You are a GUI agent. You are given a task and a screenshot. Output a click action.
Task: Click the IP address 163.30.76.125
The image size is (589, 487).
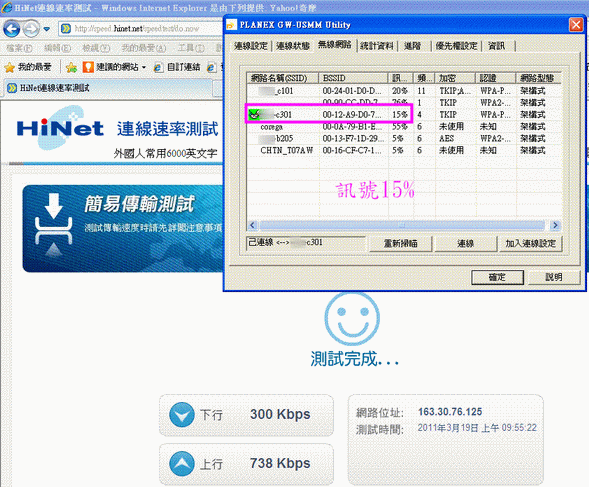450,412
